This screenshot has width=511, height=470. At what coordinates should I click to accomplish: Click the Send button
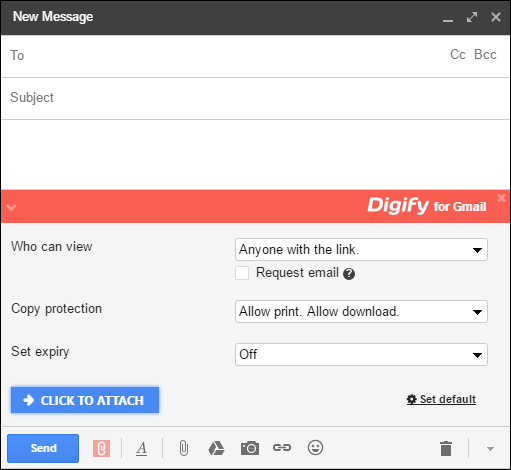pyautogui.click(x=43, y=448)
